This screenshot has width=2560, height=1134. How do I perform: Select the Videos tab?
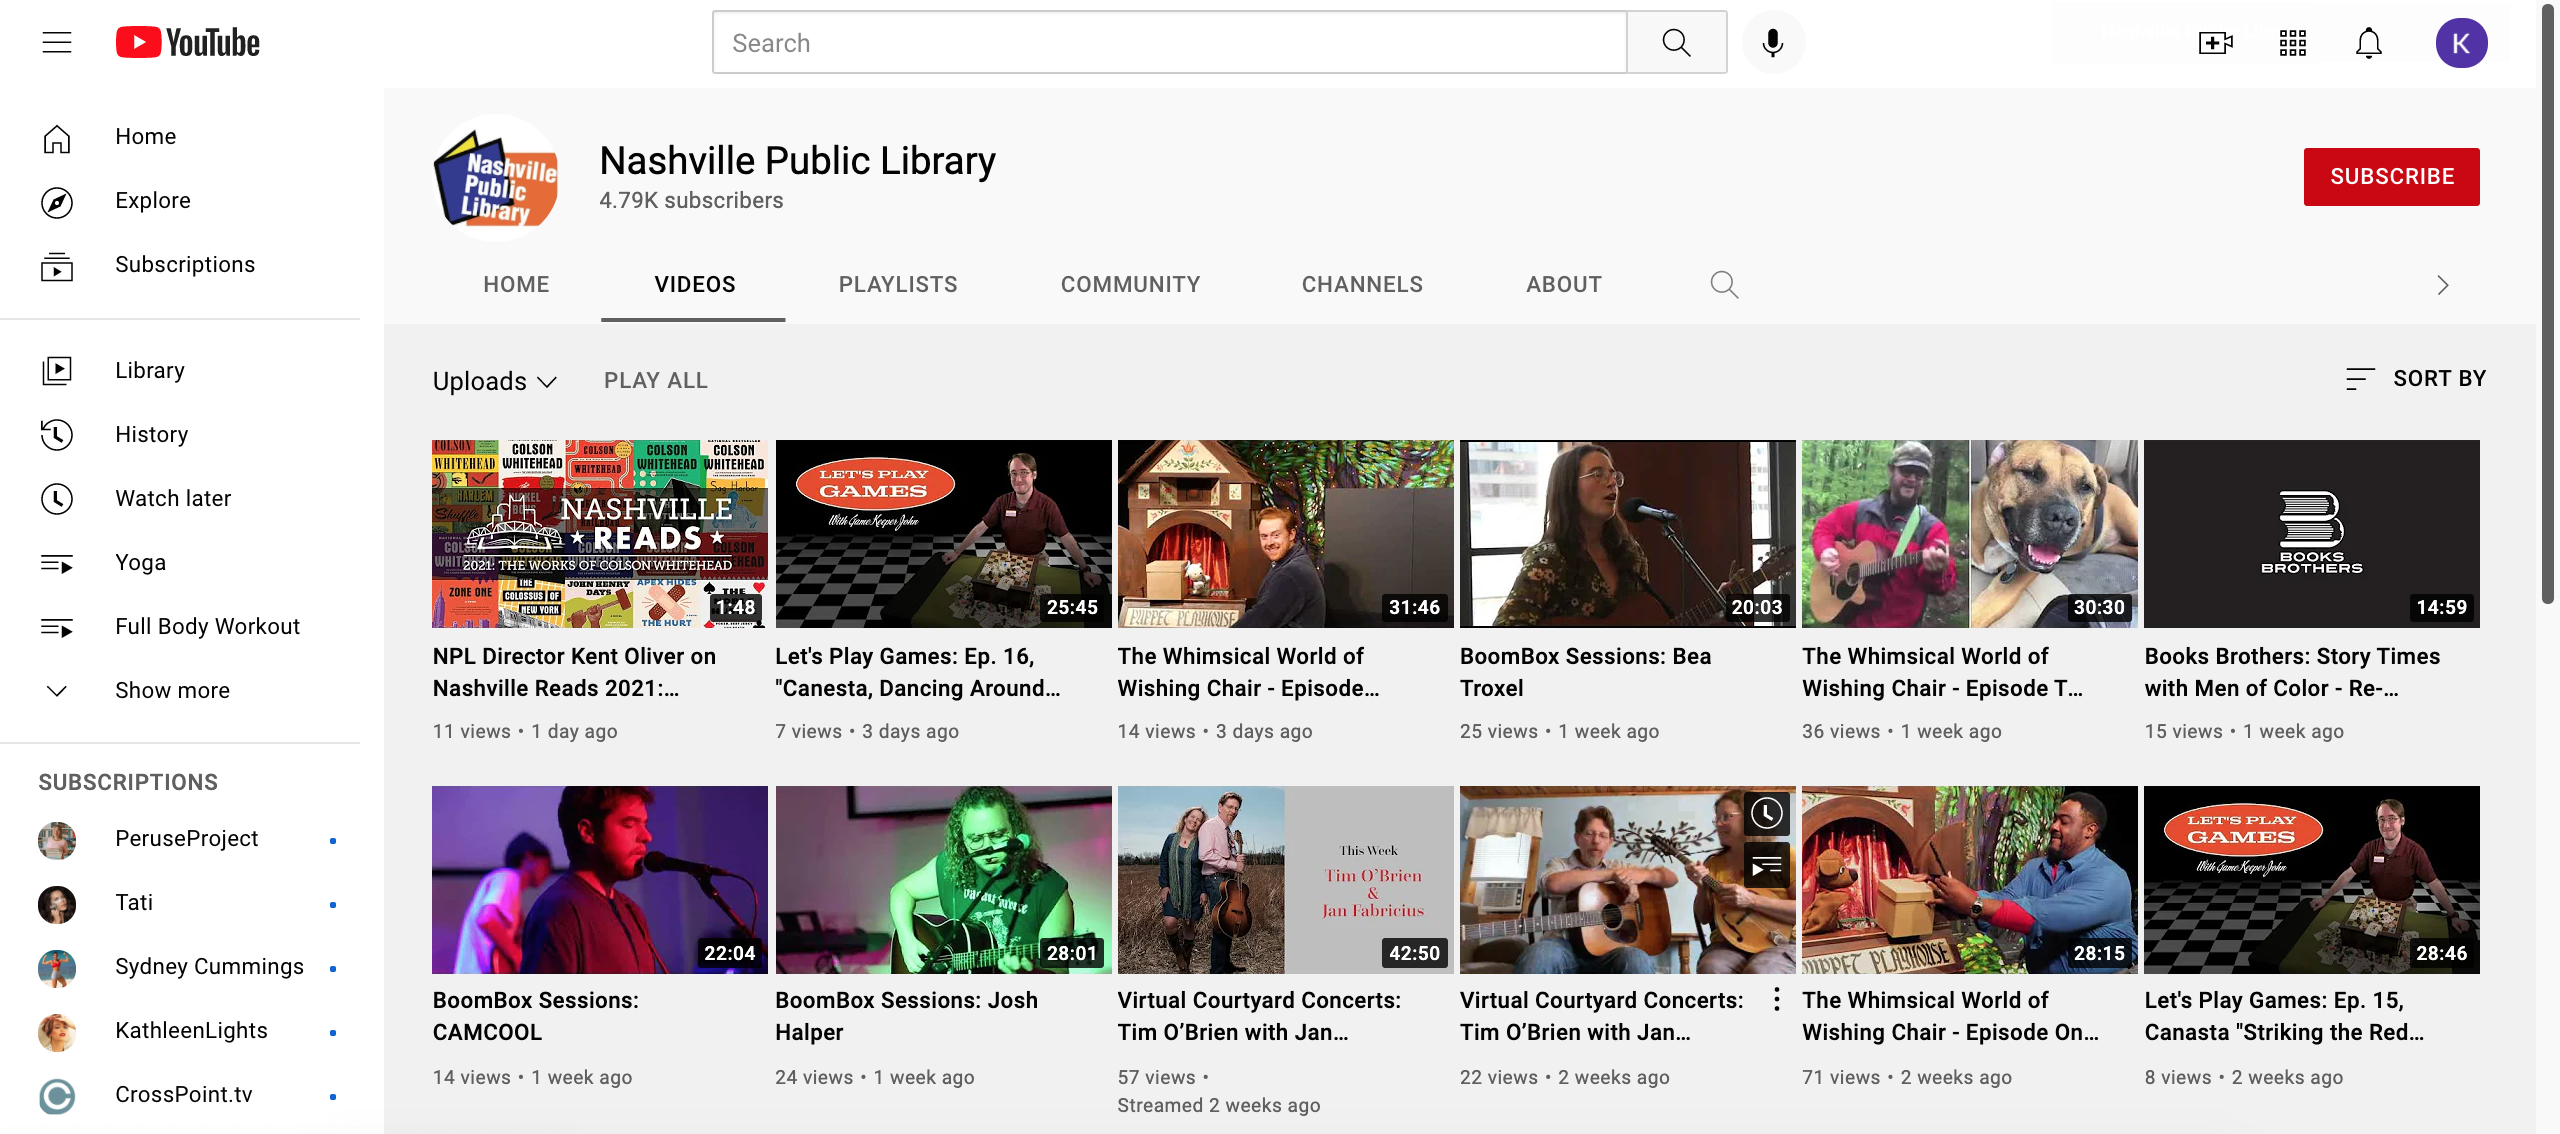pyautogui.click(x=694, y=285)
